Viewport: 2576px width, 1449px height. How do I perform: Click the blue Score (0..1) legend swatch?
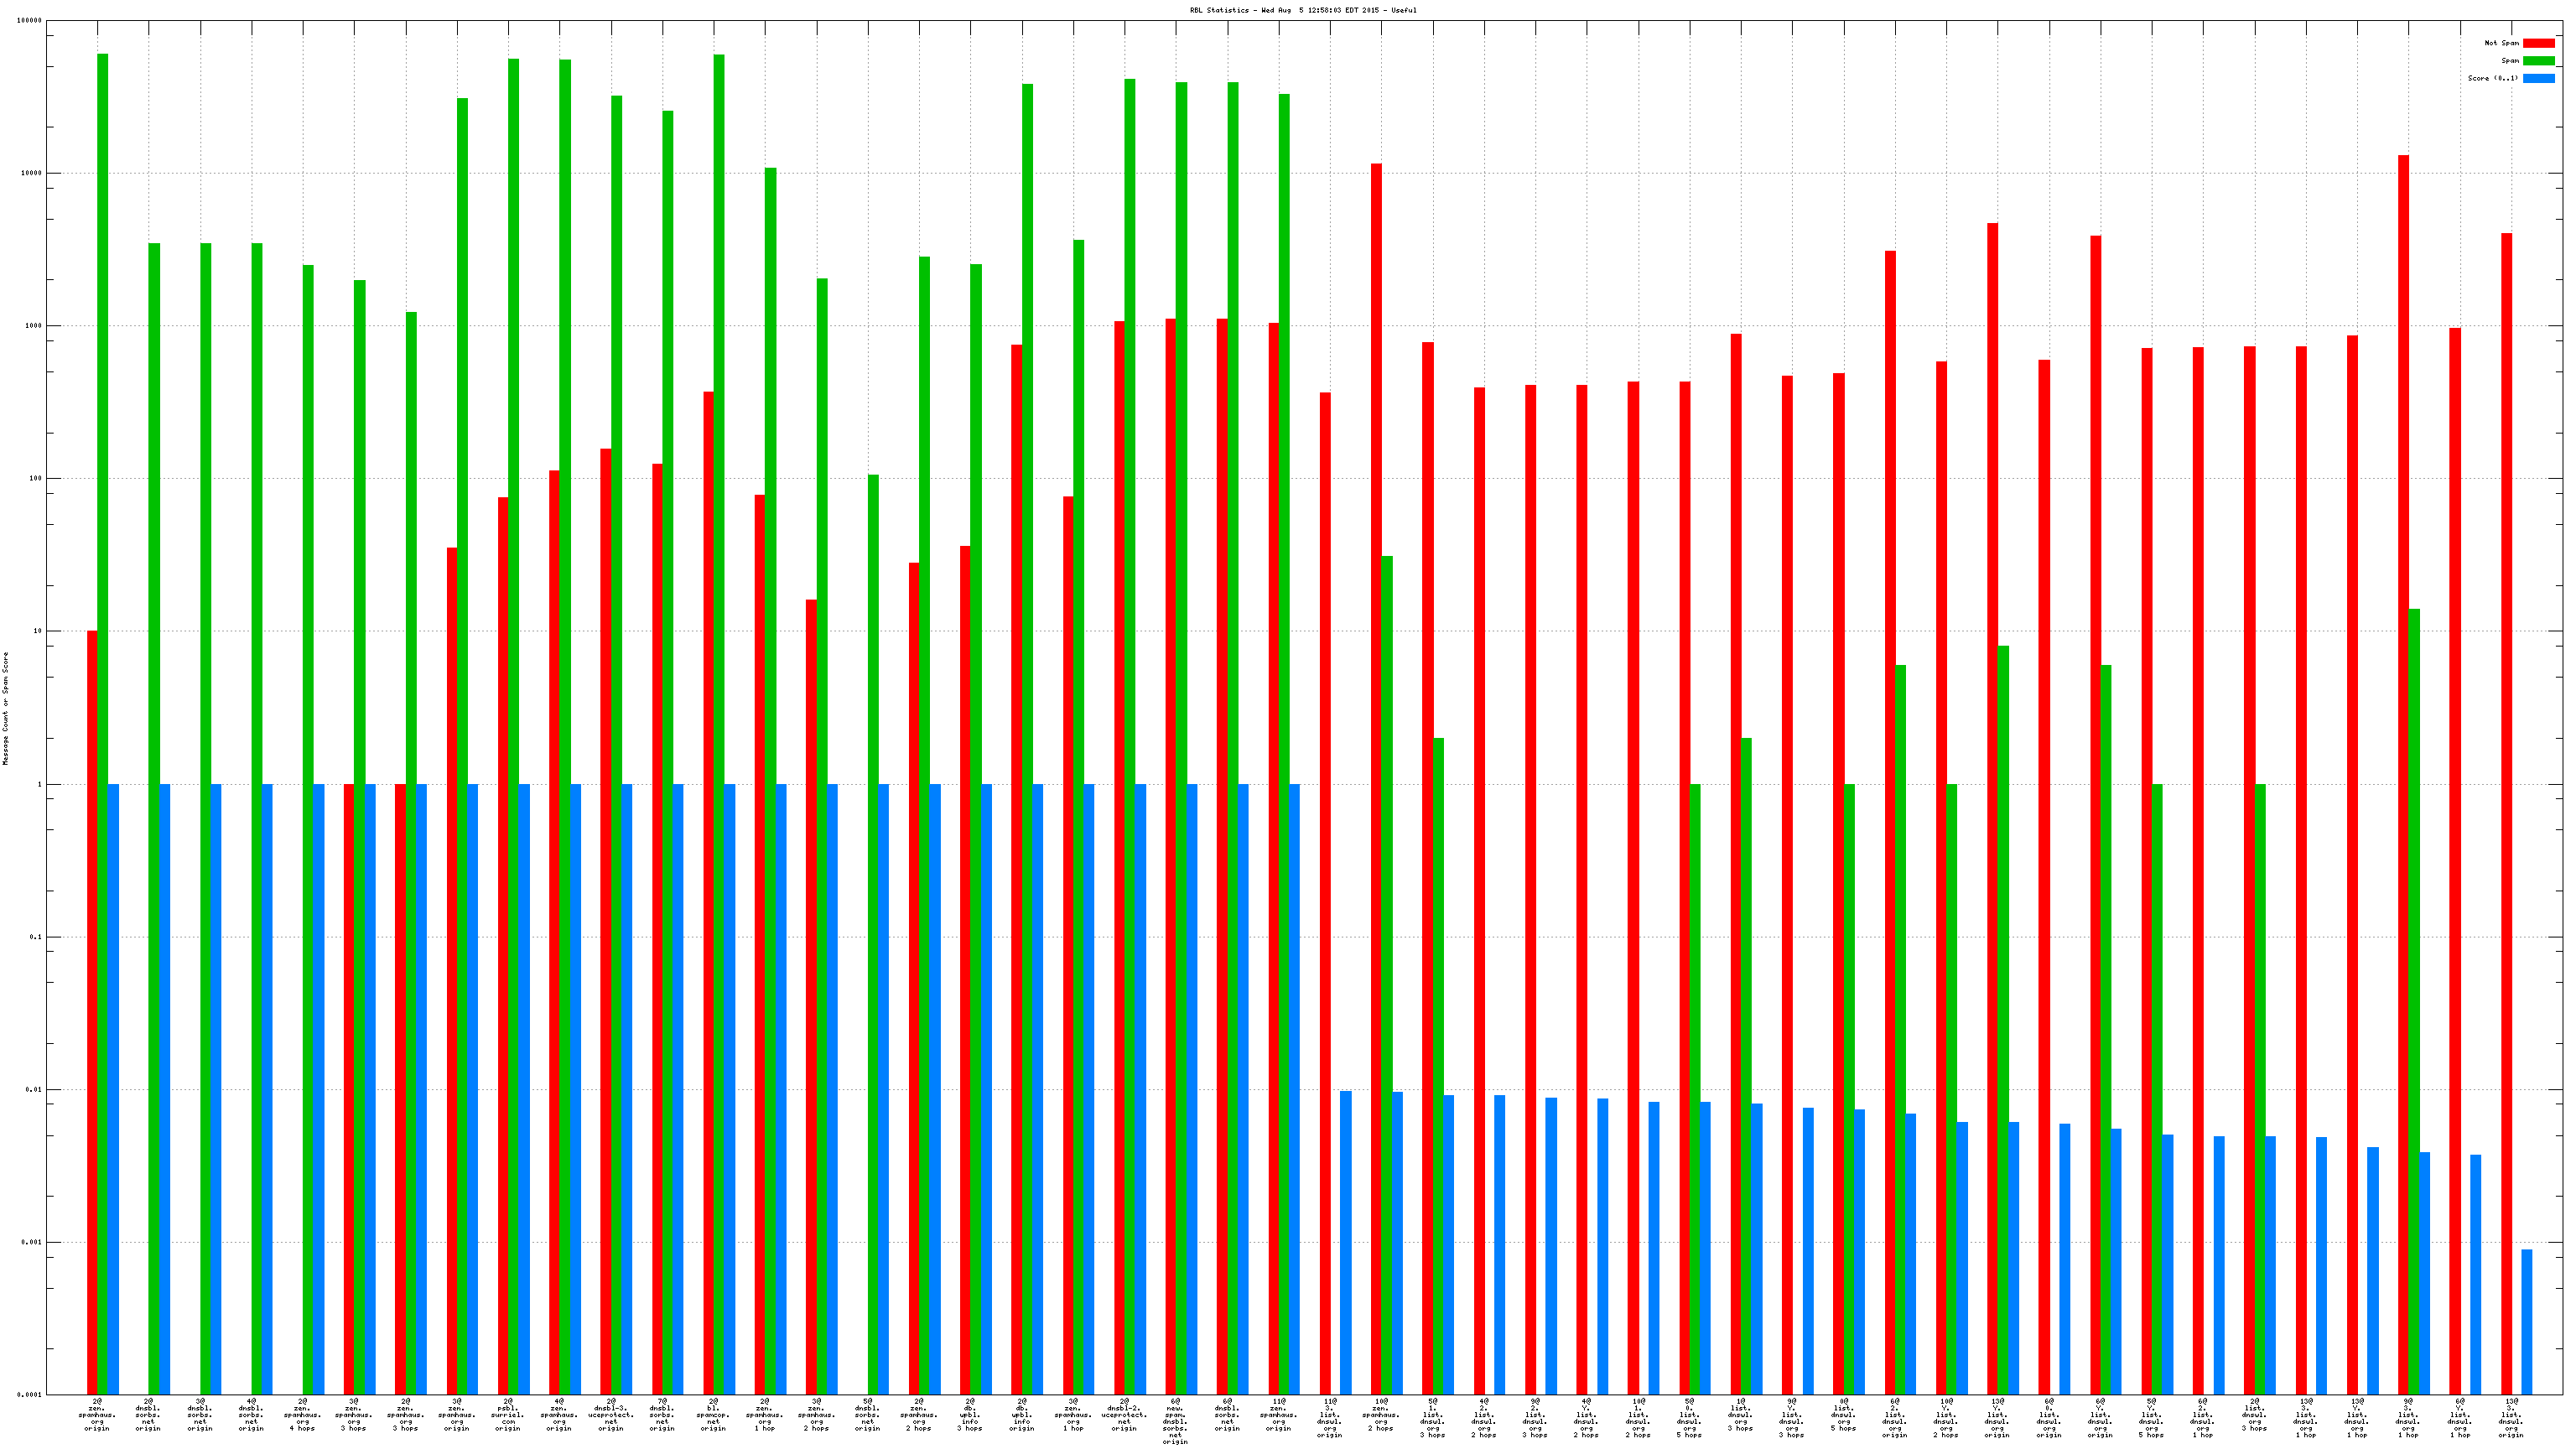2538,78
